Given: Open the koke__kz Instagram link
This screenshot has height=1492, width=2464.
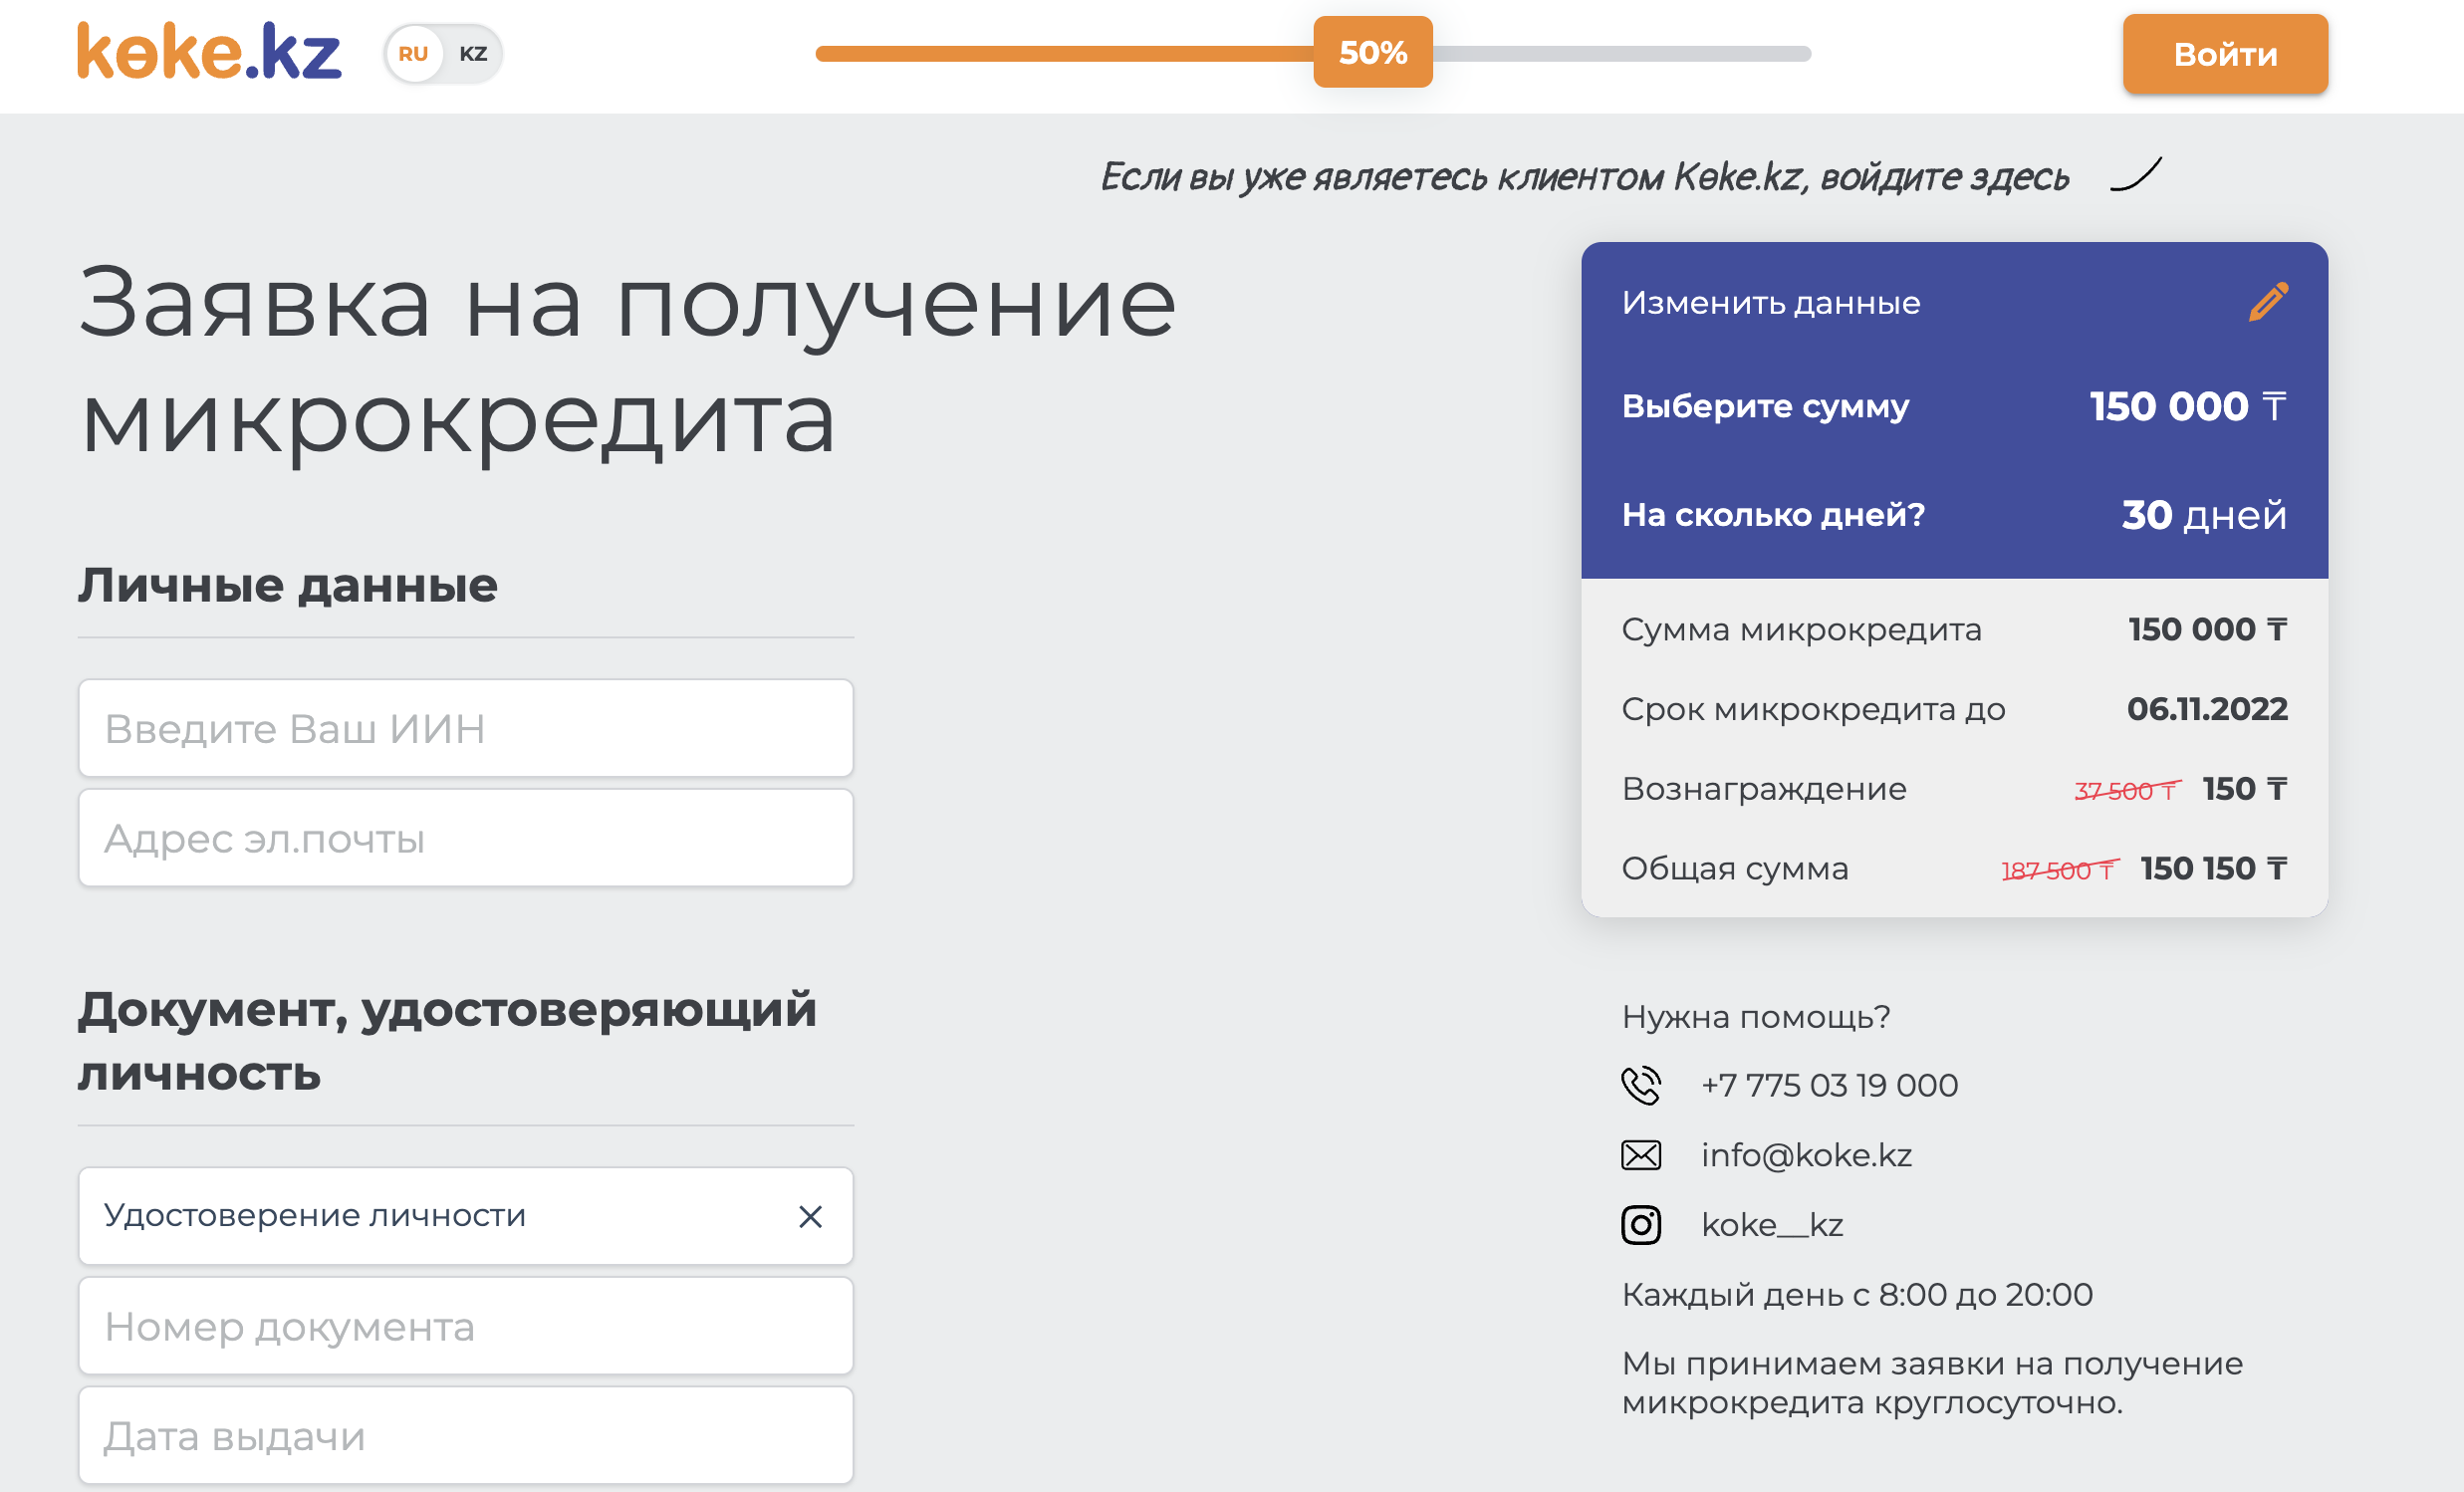Looking at the screenshot, I should click(x=1772, y=1225).
